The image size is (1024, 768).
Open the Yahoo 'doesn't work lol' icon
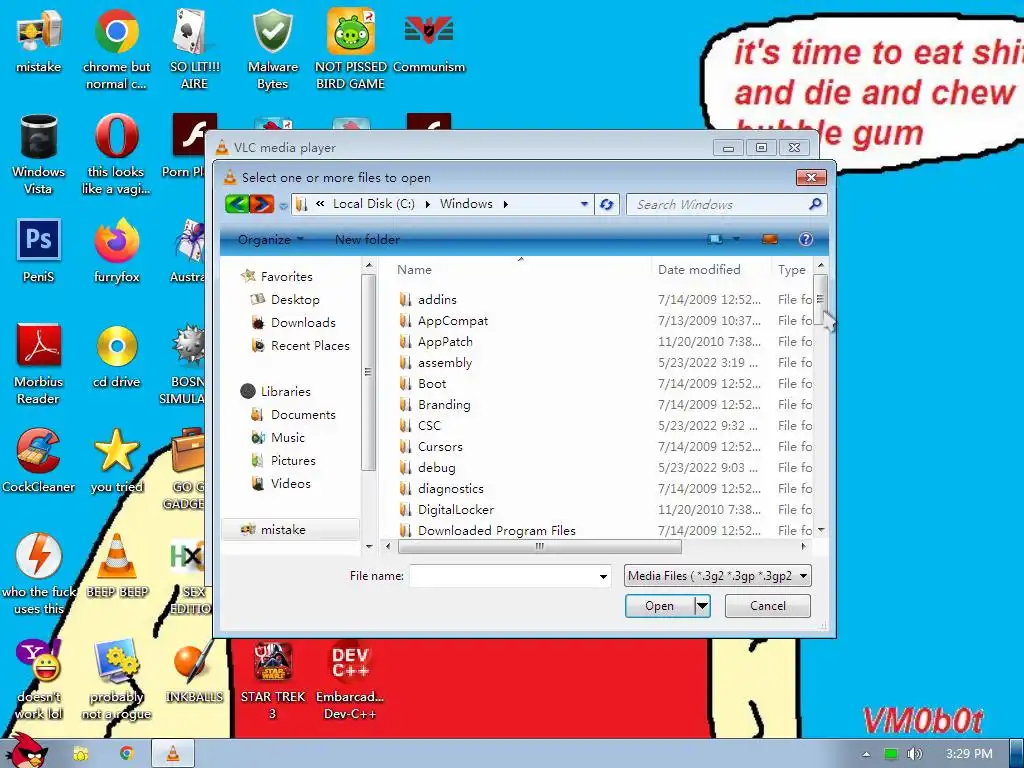(x=39, y=679)
